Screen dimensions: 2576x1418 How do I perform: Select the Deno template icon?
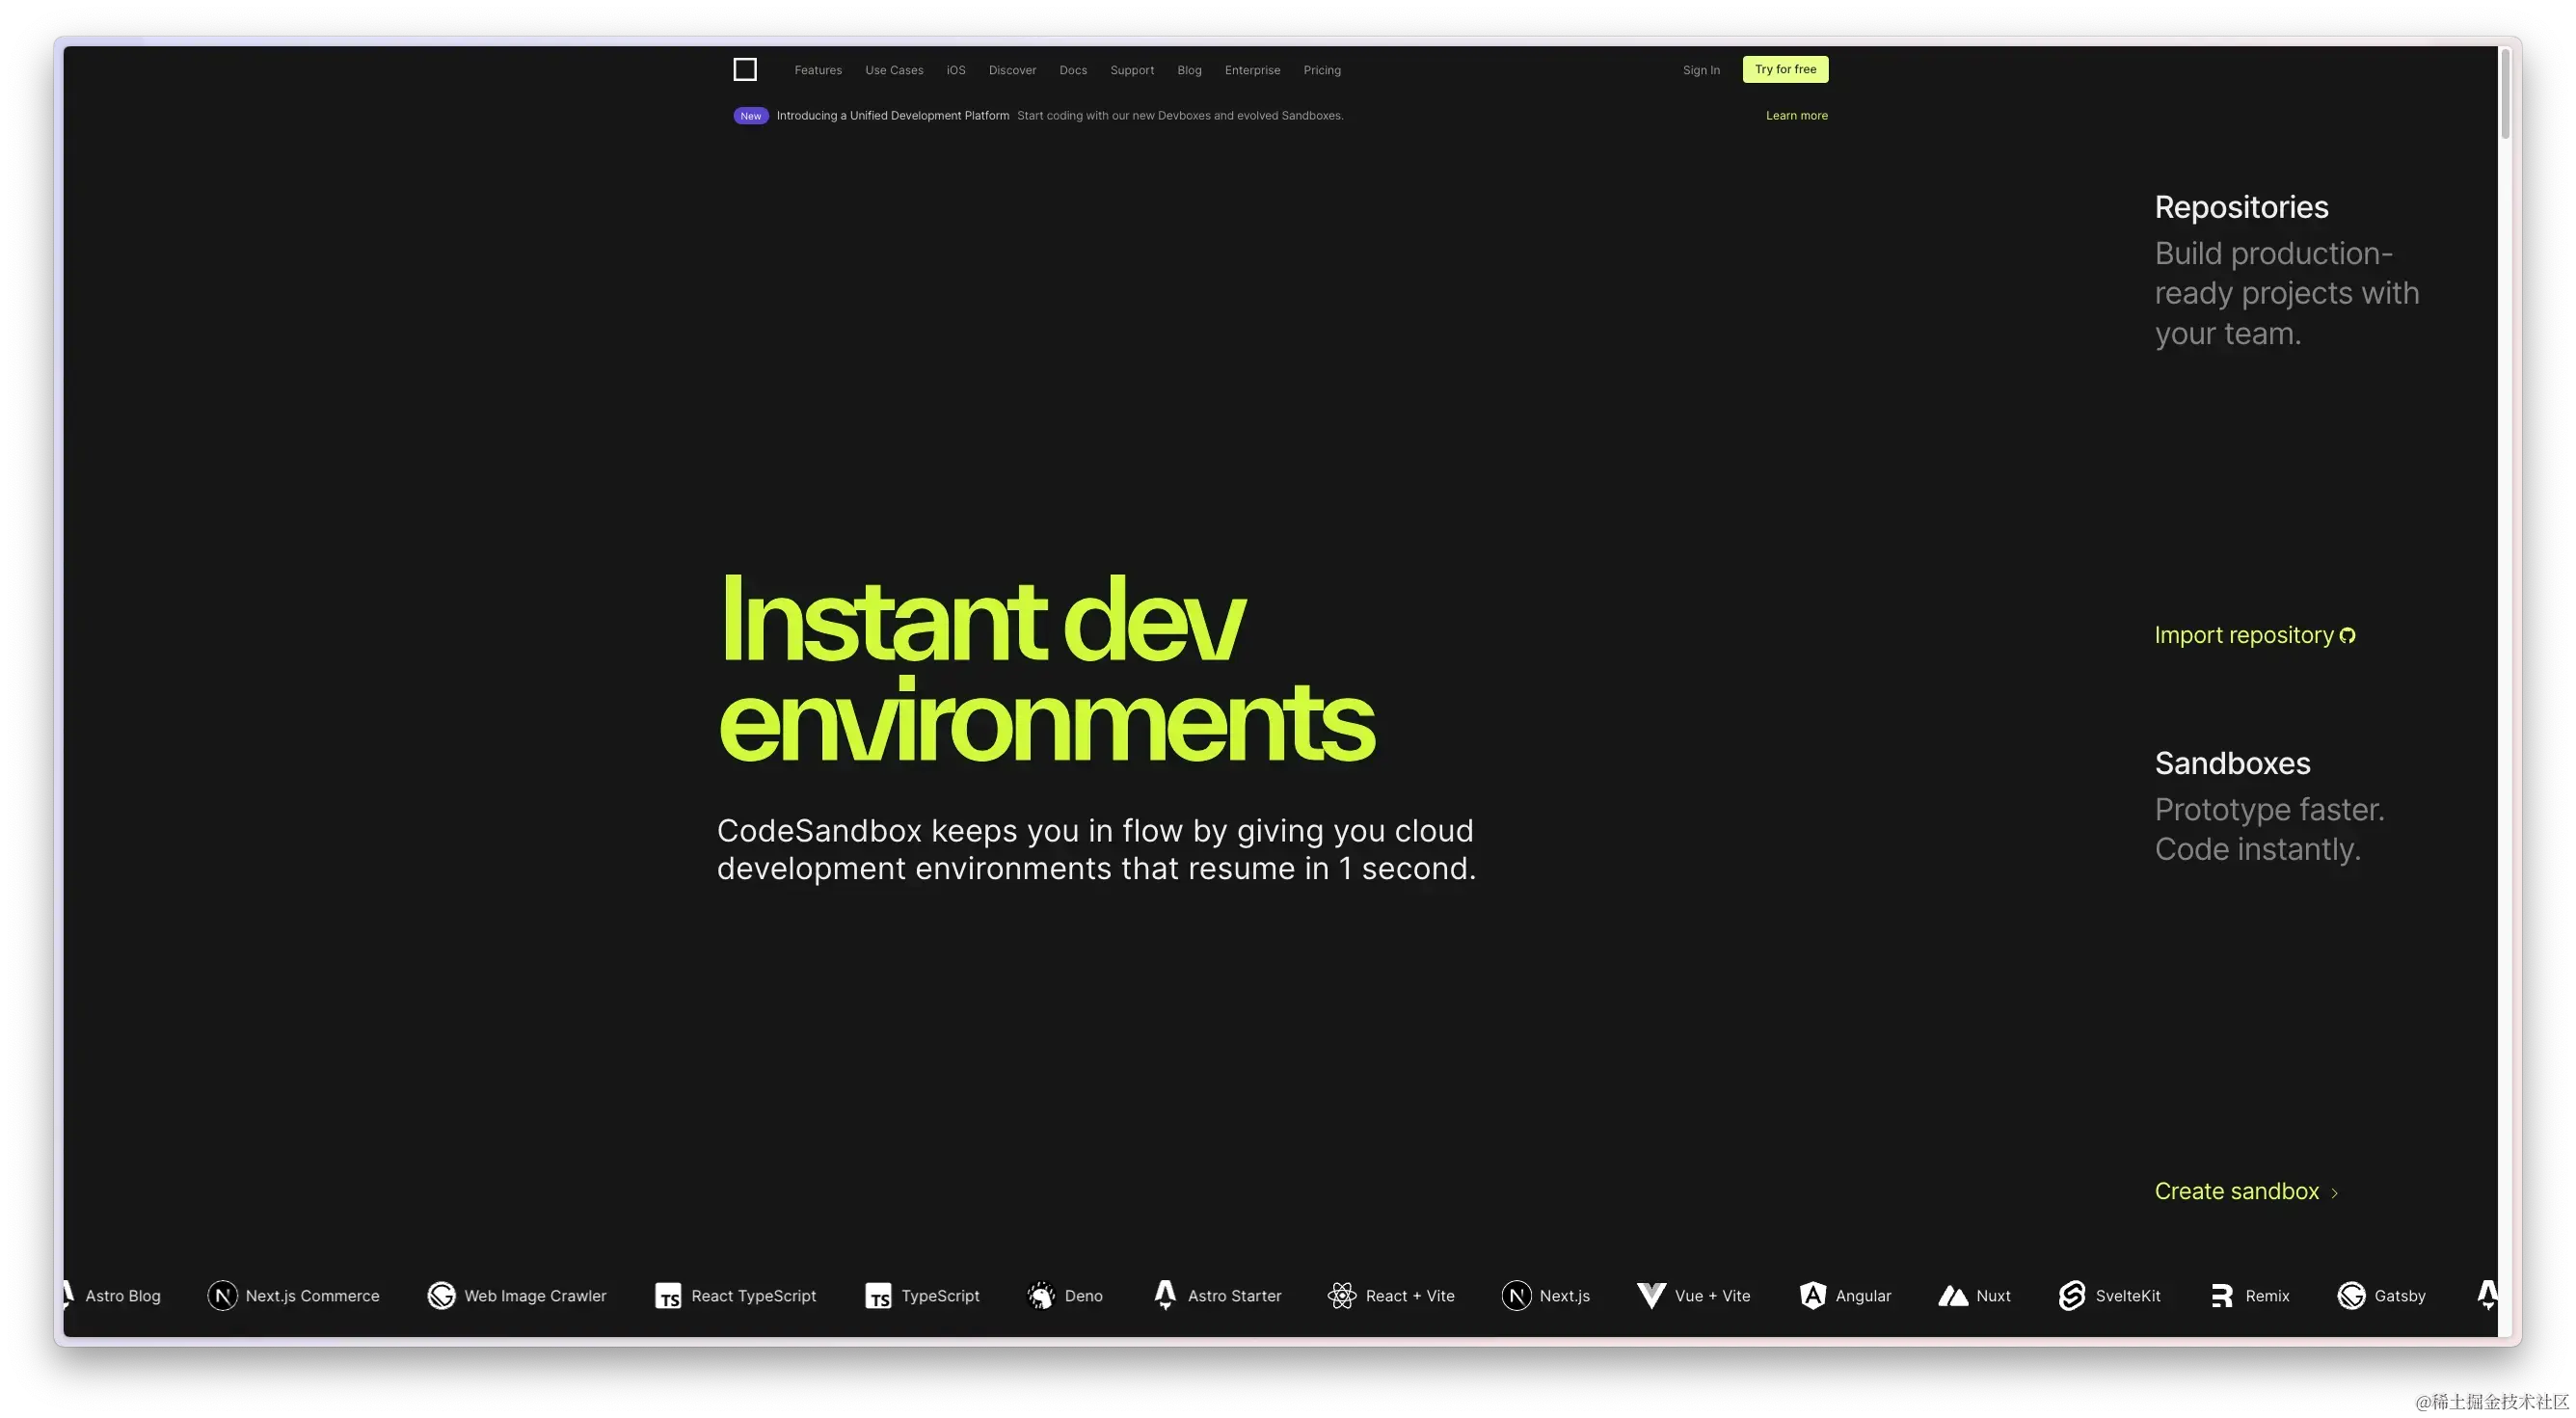pyautogui.click(x=1040, y=1295)
